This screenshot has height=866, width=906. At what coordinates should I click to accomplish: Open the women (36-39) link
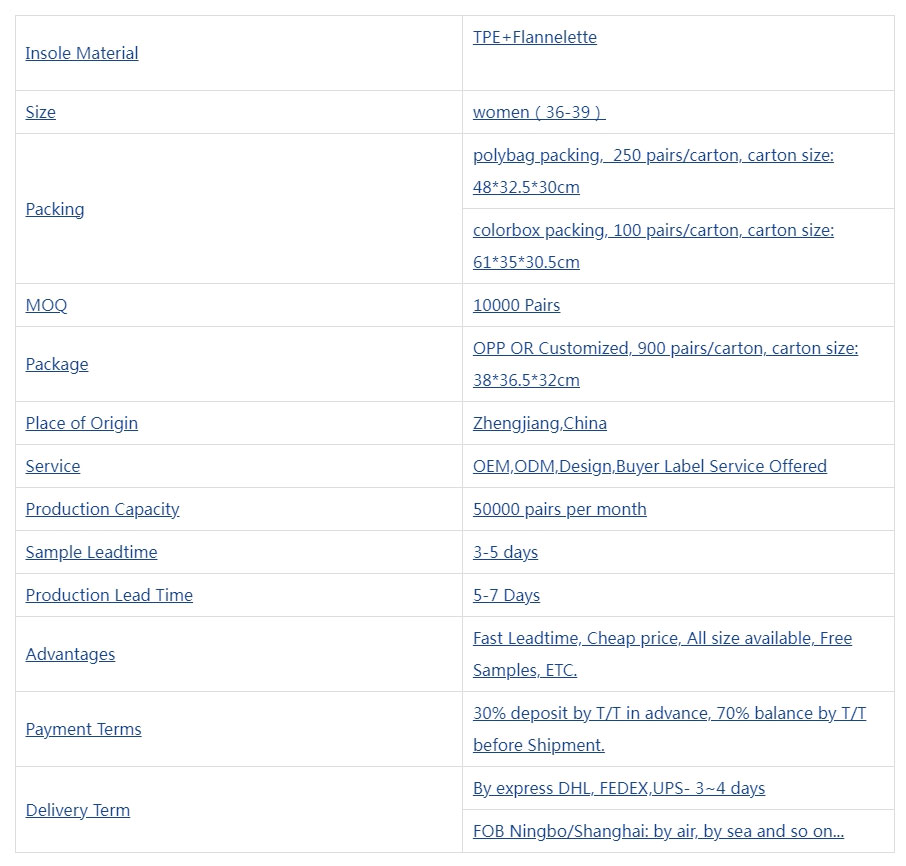pos(539,112)
